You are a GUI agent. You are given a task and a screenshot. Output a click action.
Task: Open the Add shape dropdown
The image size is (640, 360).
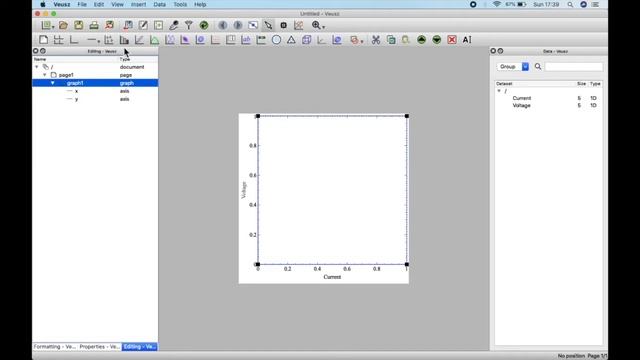coord(356,40)
